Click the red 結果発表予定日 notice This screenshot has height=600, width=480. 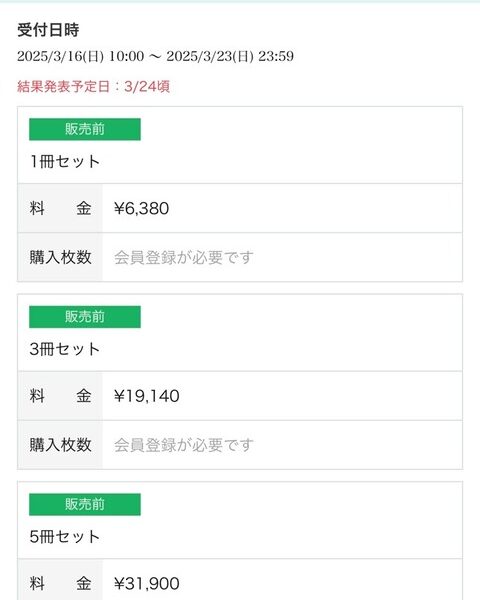tap(93, 86)
